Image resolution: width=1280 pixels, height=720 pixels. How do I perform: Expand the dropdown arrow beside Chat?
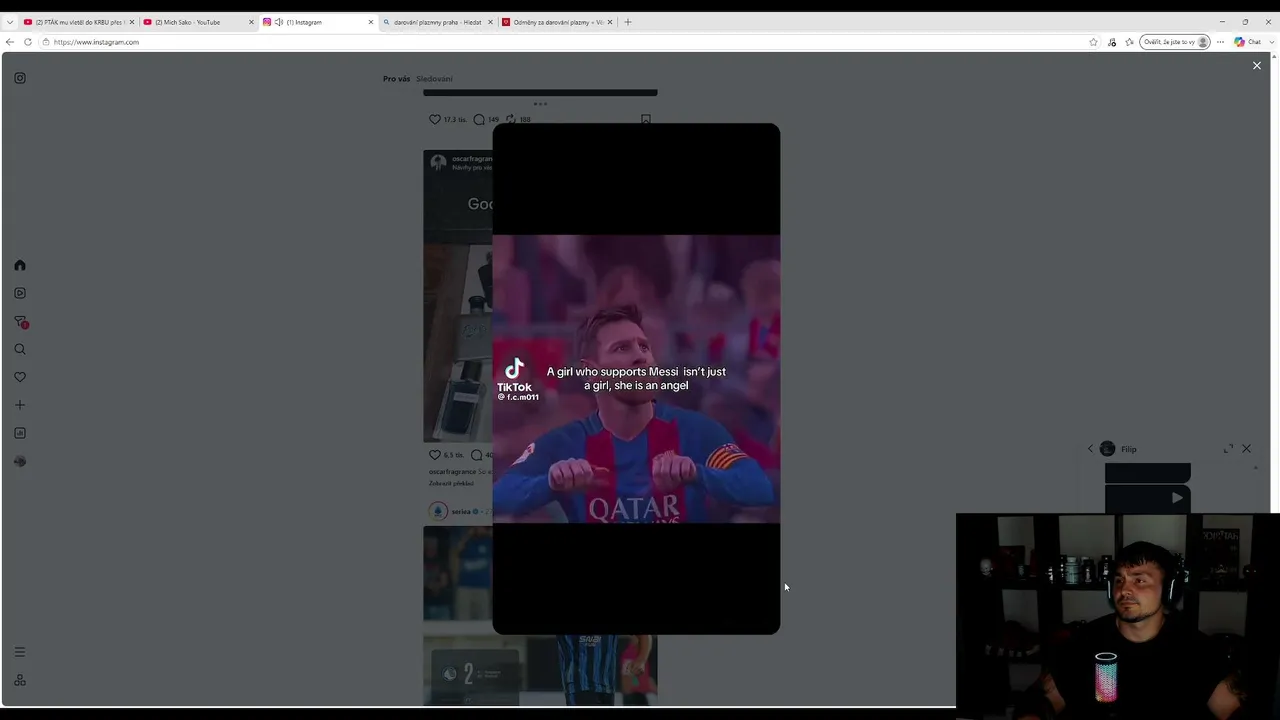[1270, 42]
